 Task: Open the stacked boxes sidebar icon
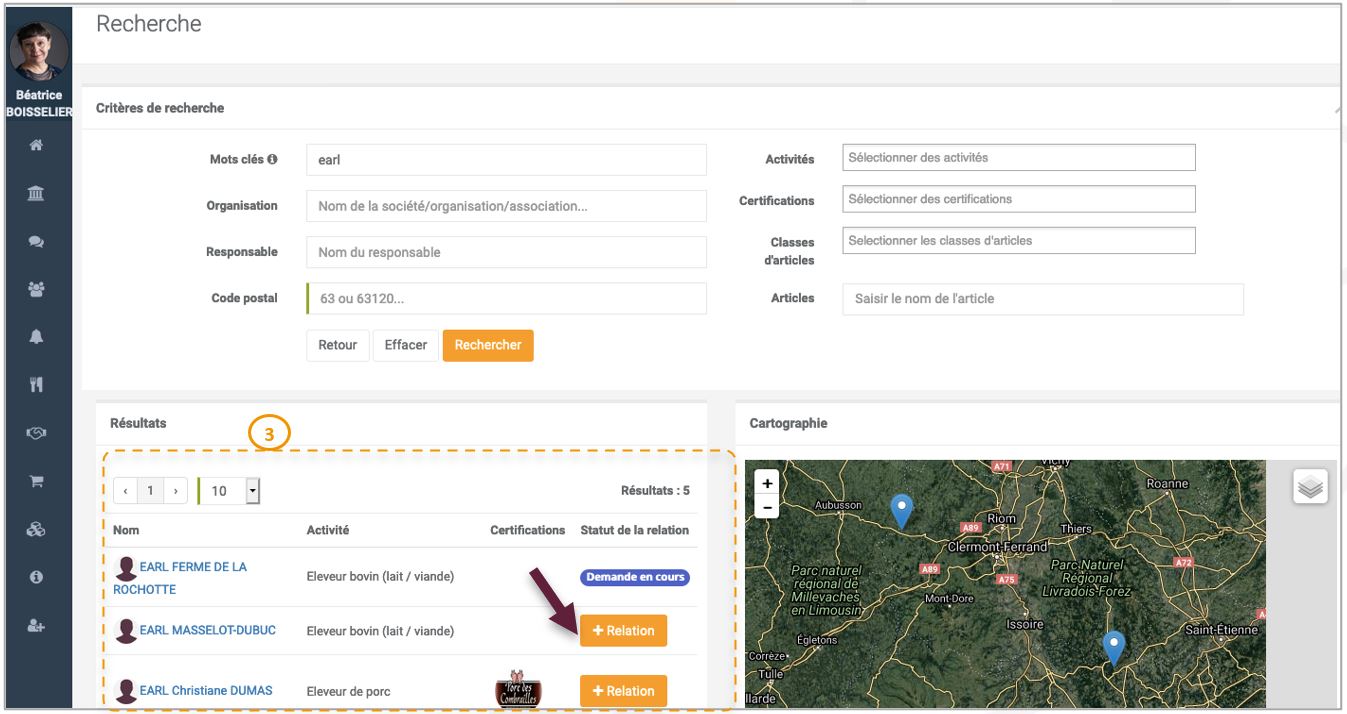pos(36,529)
